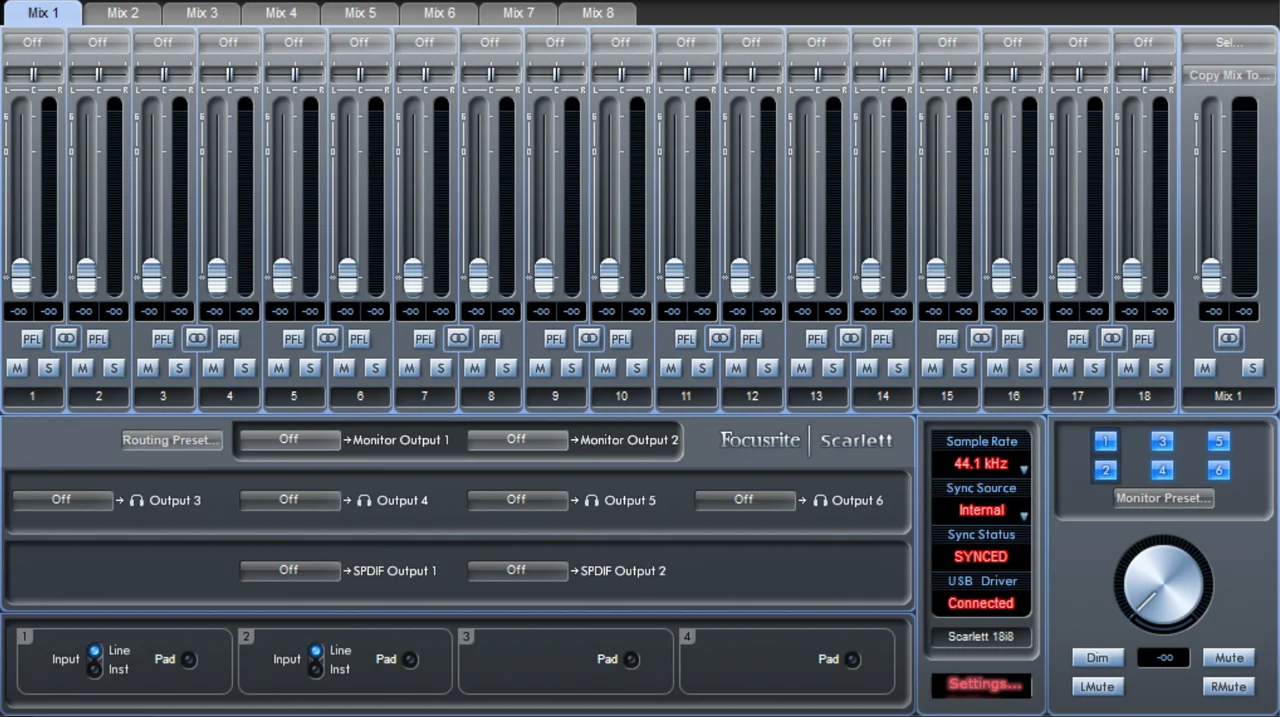Viewport: 1280px width, 717px height.
Task: Solo channel 8 in the mixer
Action: 506,368
